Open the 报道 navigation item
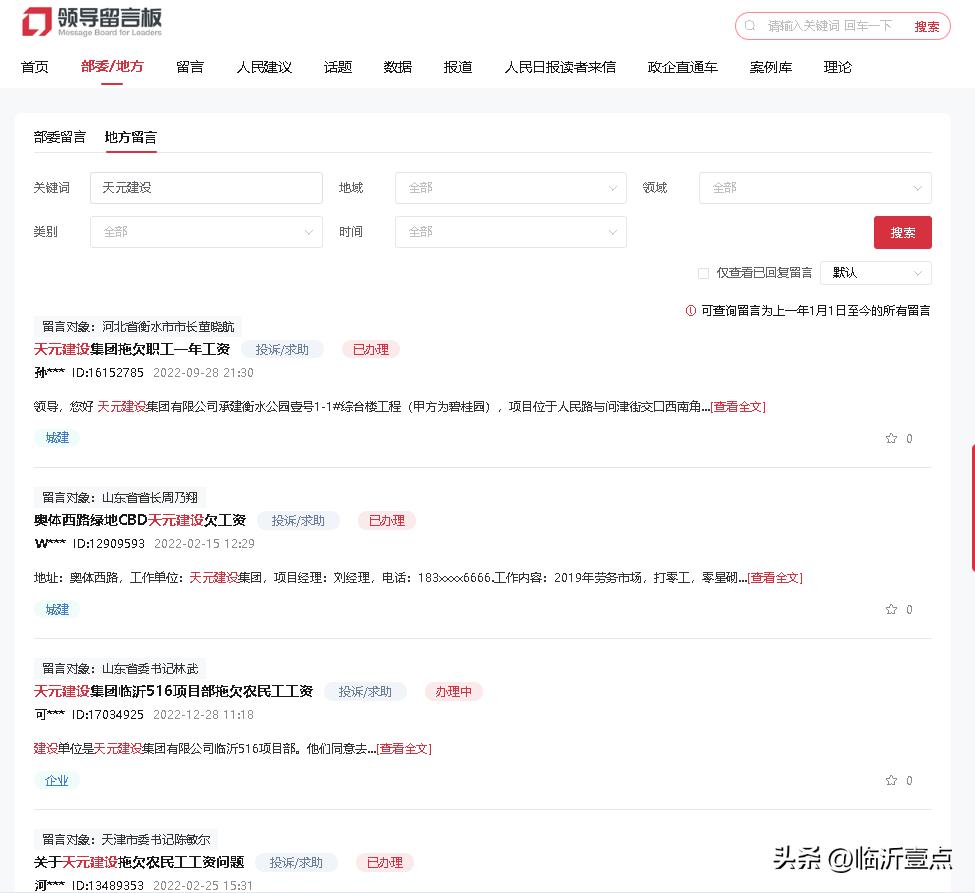The width and height of the screenshot is (975, 893). tap(458, 67)
